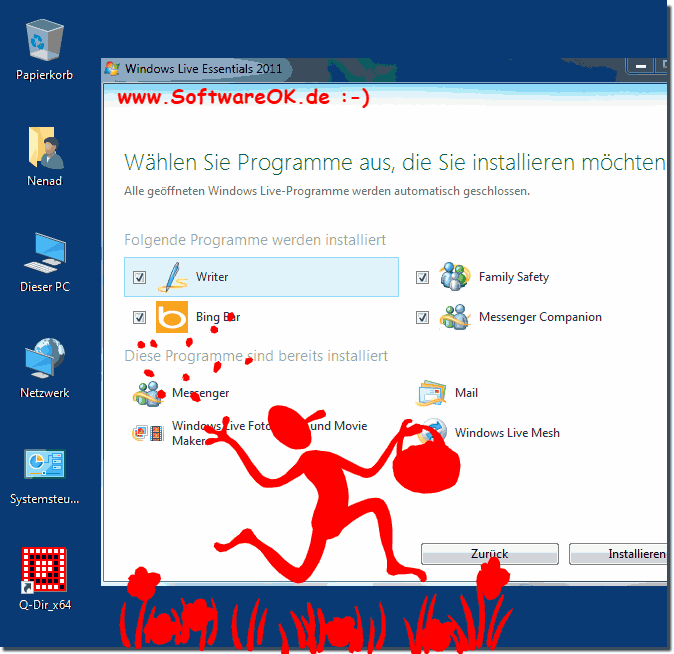This screenshot has width=674, height=654.
Task: Uncheck the Bing Bar checkbox
Action: click(x=139, y=318)
